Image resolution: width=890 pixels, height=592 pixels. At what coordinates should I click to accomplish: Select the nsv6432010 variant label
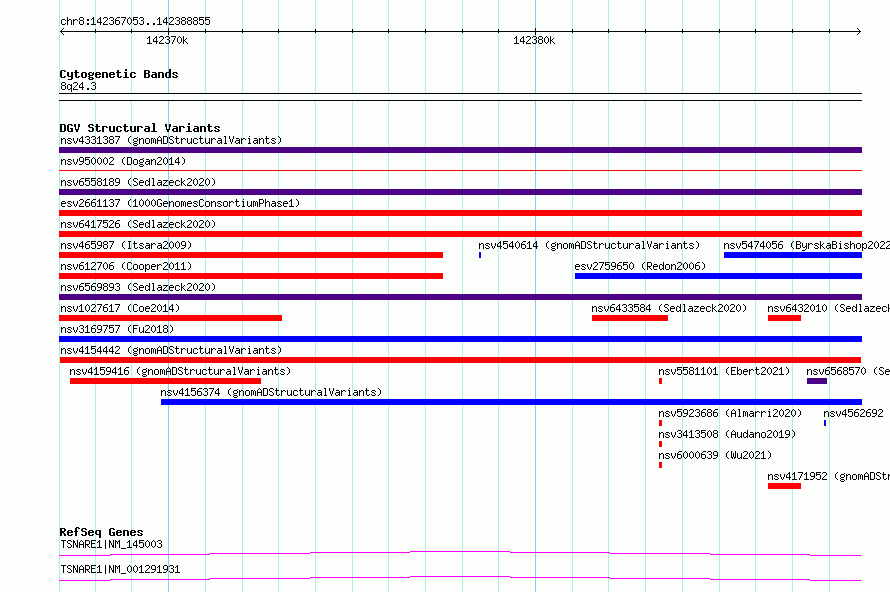tap(829, 308)
